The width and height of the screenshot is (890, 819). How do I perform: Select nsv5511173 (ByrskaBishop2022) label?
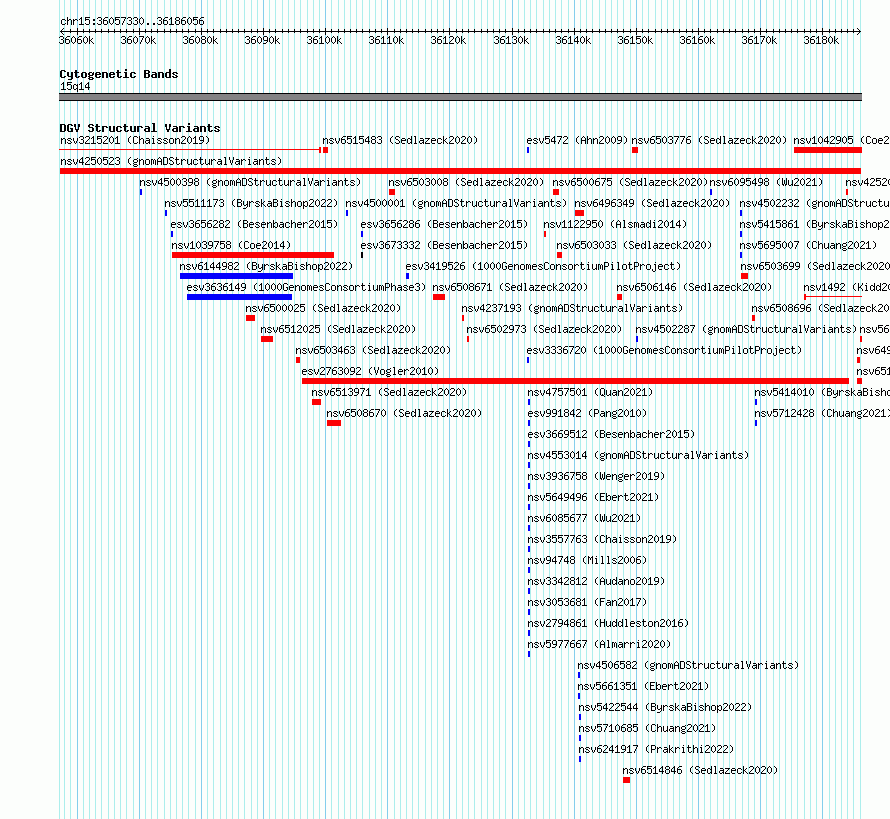[251, 203]
